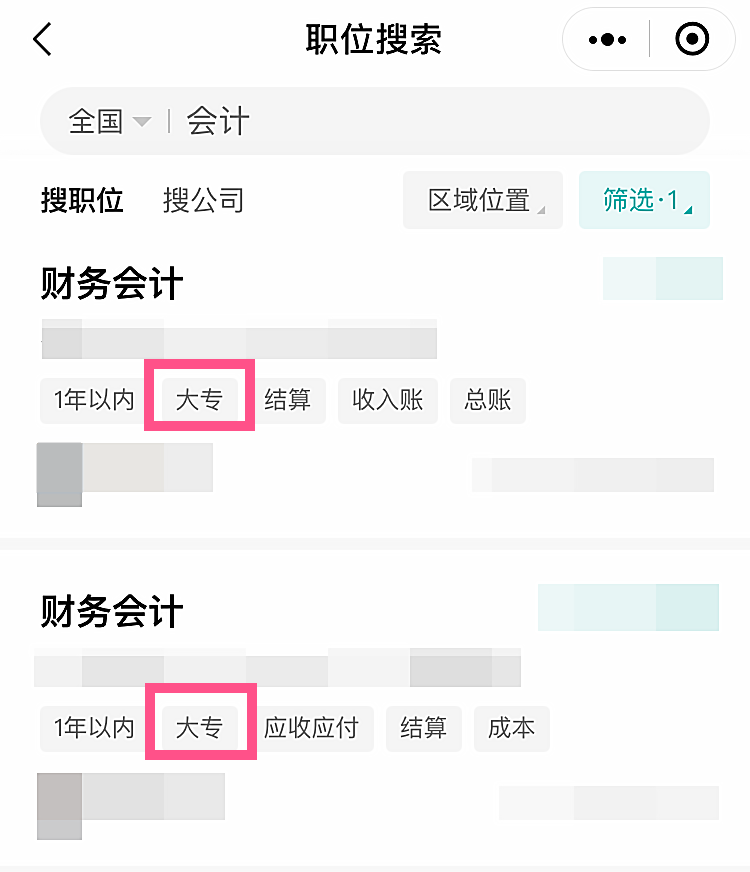
Task: Switch to the 搜公司 tab
Action: click(x=203, y=200)
